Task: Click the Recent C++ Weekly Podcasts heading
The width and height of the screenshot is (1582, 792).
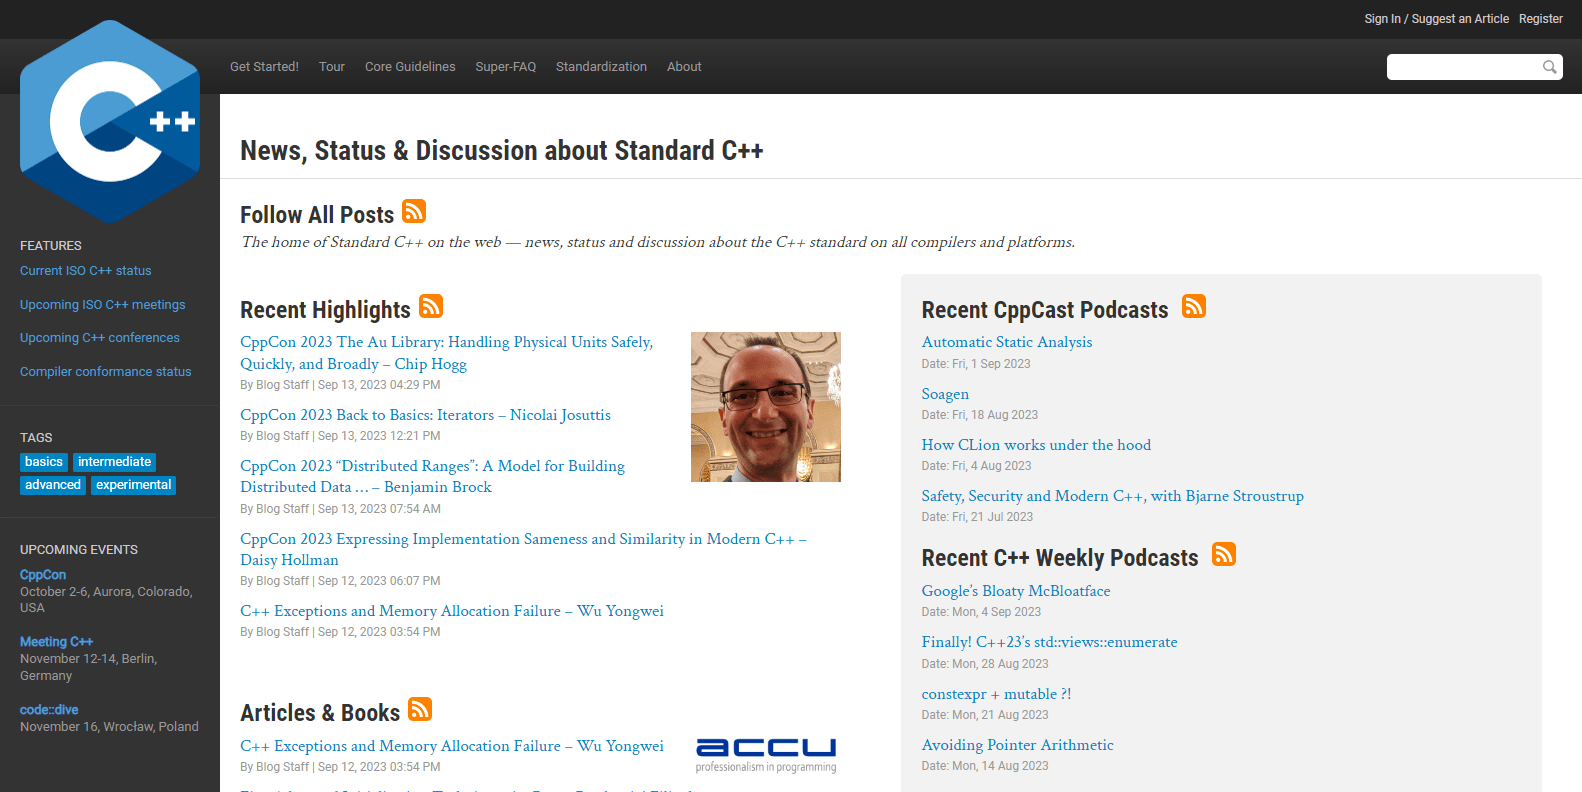Action: 1060,558
